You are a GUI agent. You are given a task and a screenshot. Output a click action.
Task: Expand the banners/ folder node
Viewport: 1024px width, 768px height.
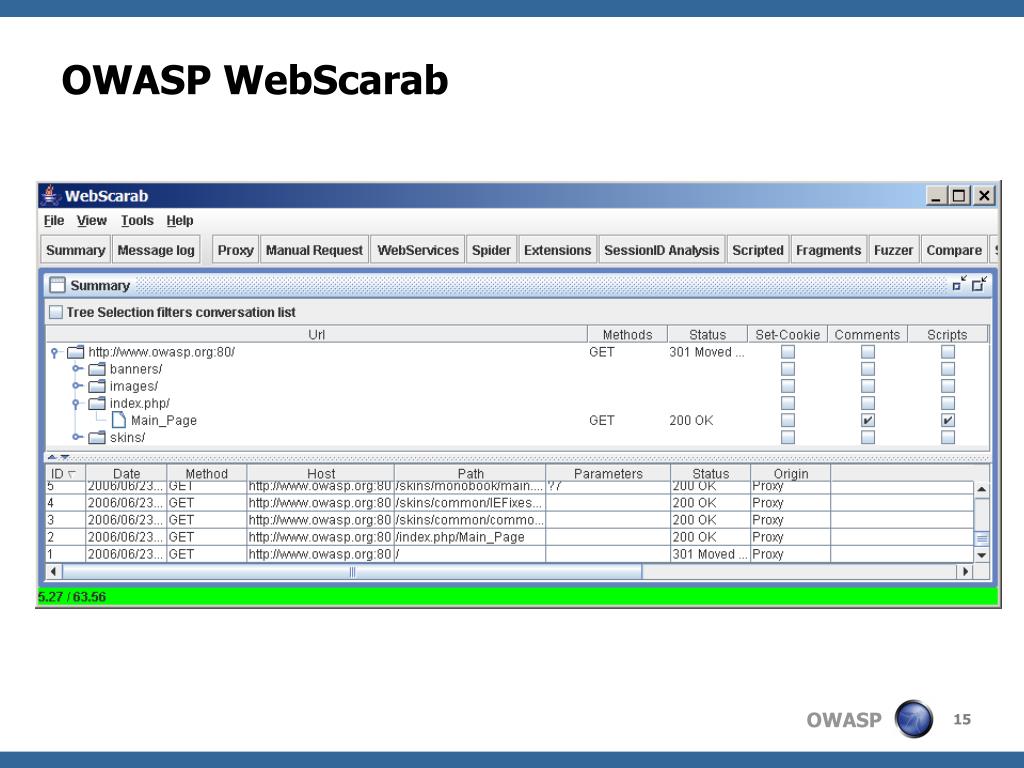coord(76,368)
